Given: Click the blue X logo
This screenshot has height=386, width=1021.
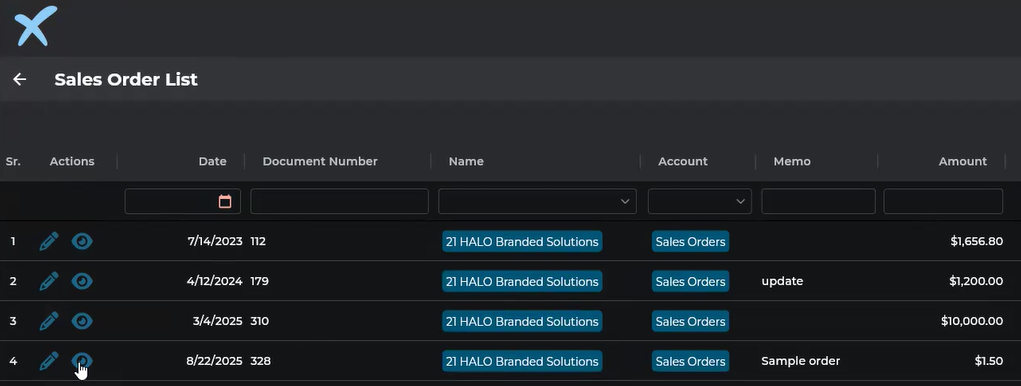Looking at the screenshot, I should click(36, 25).
